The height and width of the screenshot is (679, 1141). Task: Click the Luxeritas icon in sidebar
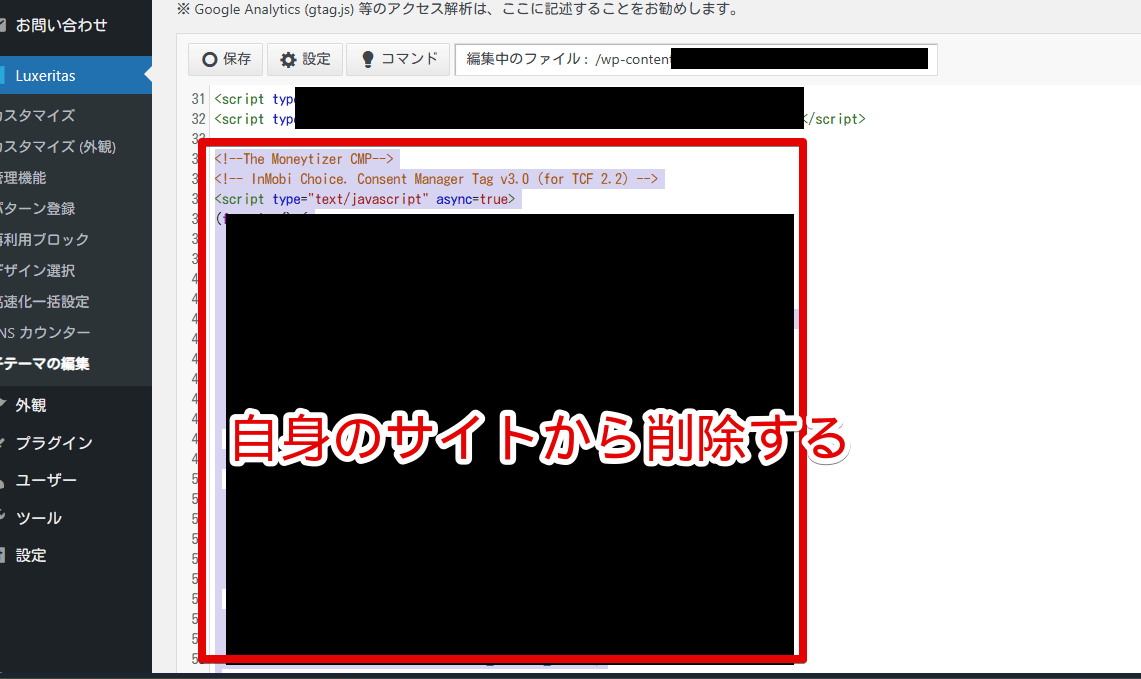click(2, 76)
